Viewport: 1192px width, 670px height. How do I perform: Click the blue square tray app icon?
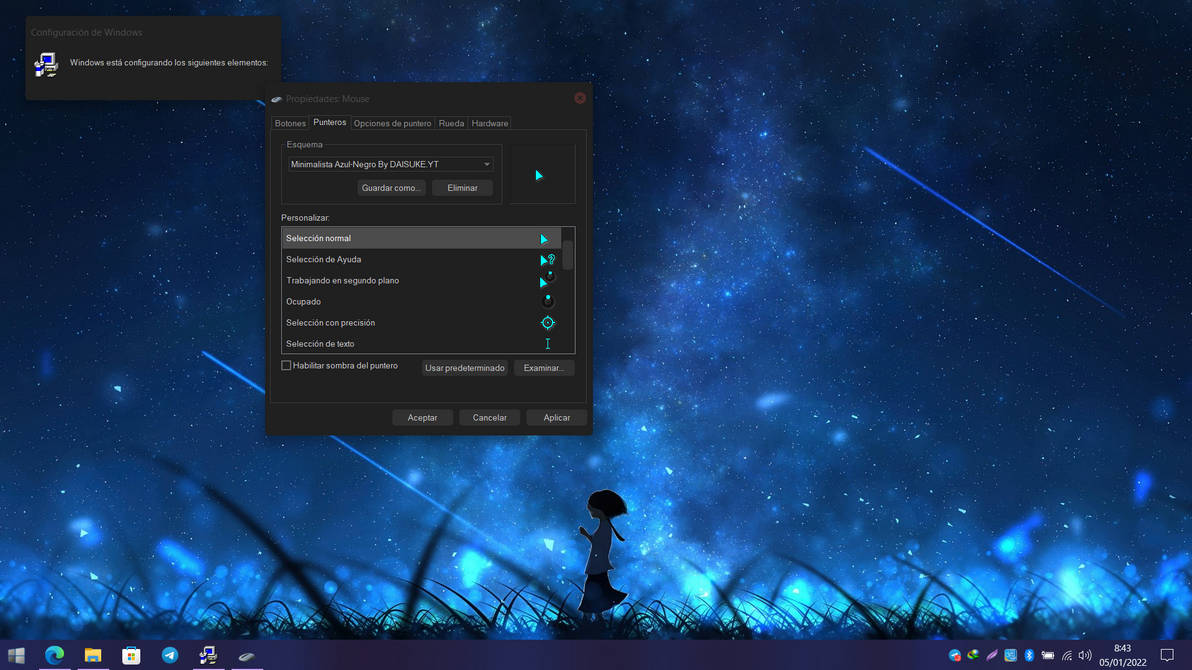click(x=1010, y=655)
